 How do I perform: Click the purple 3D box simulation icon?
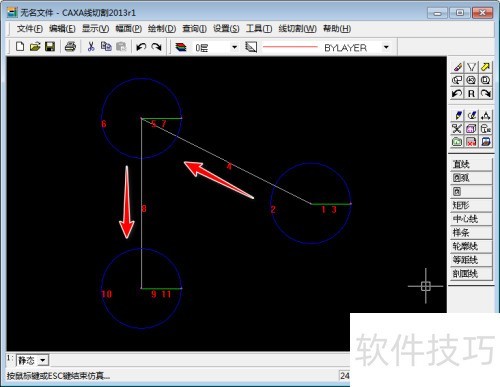(x=471, y=129)
